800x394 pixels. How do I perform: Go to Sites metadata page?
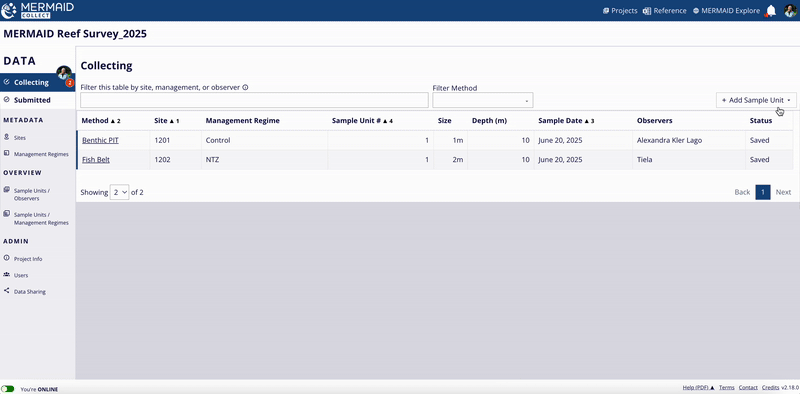point(20,138)
